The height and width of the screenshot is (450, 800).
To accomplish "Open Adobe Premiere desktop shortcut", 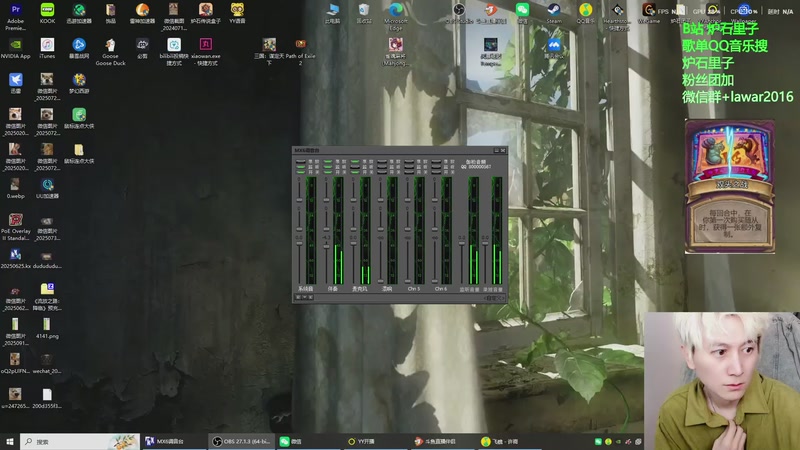I will click(x=15, y=16).
